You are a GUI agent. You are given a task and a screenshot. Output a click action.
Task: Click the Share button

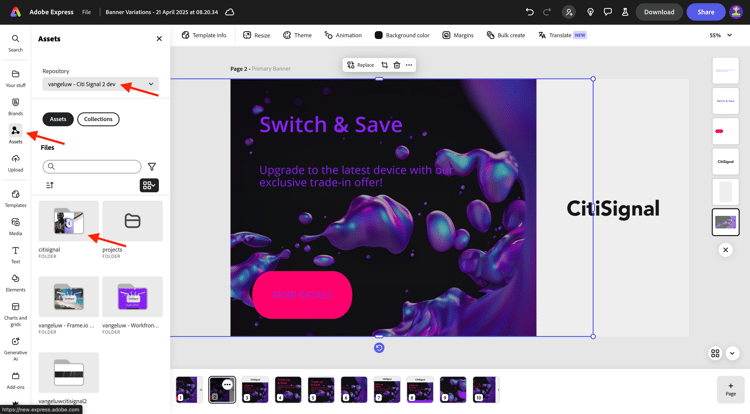(706, 12)
